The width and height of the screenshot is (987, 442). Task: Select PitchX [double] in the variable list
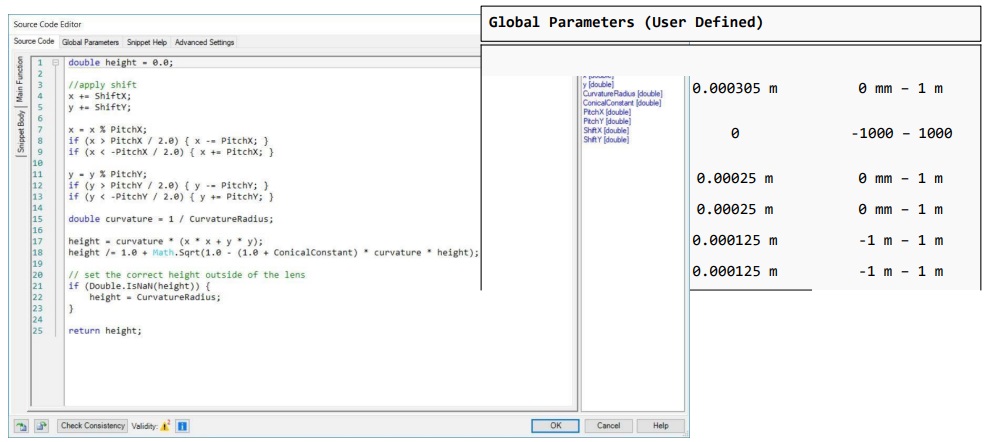click(606, 112)
